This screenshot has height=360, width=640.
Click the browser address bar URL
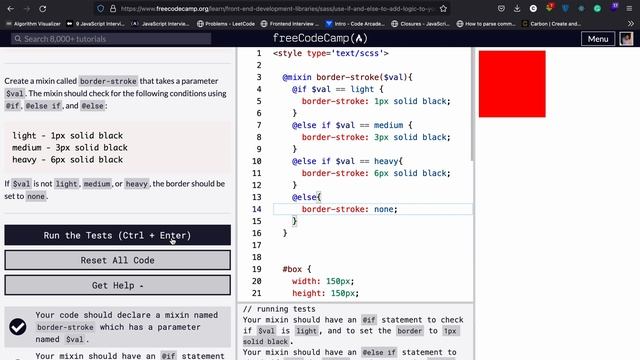point(277,9)
